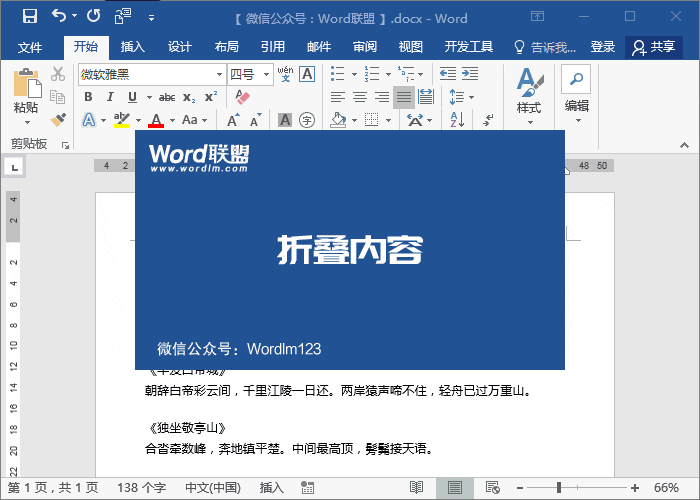Switch to the 审阅 ribbon tab

[x=365, y=46]
